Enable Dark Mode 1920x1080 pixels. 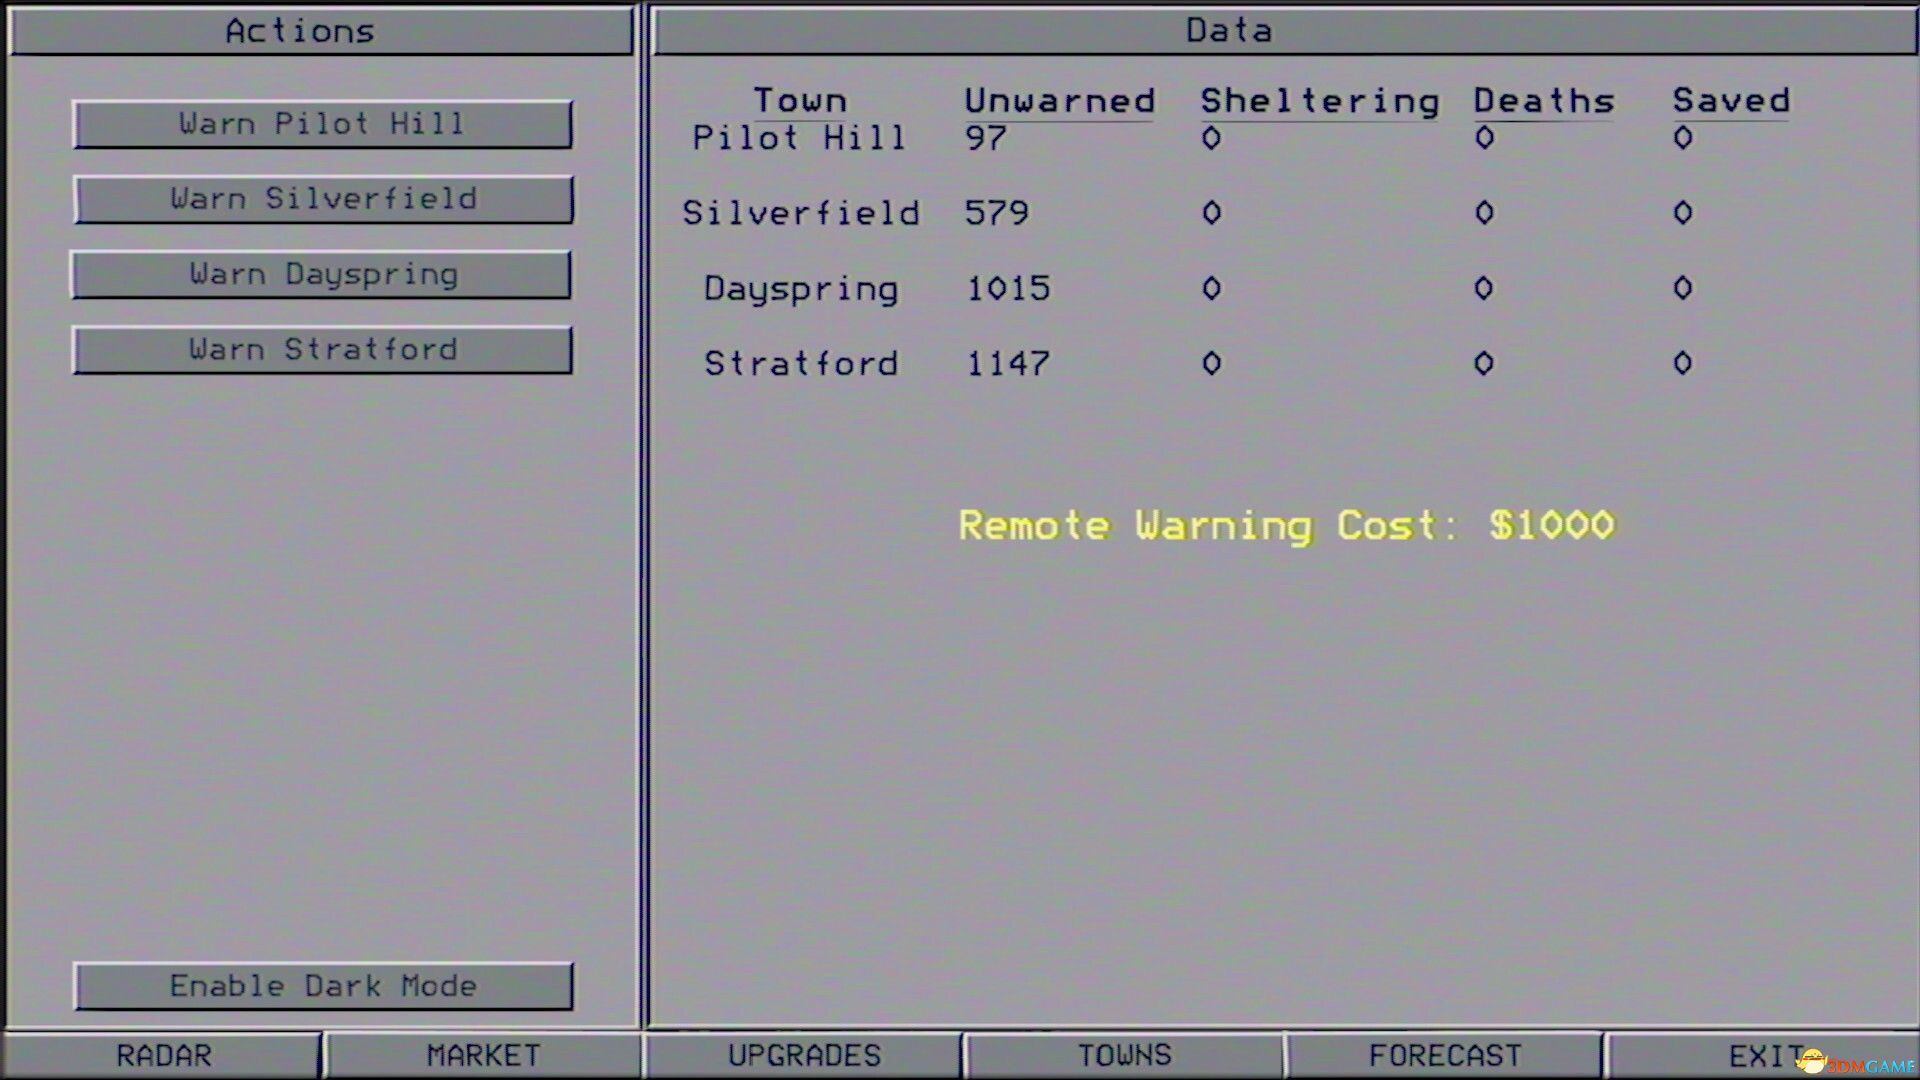(x=322, y=986)
